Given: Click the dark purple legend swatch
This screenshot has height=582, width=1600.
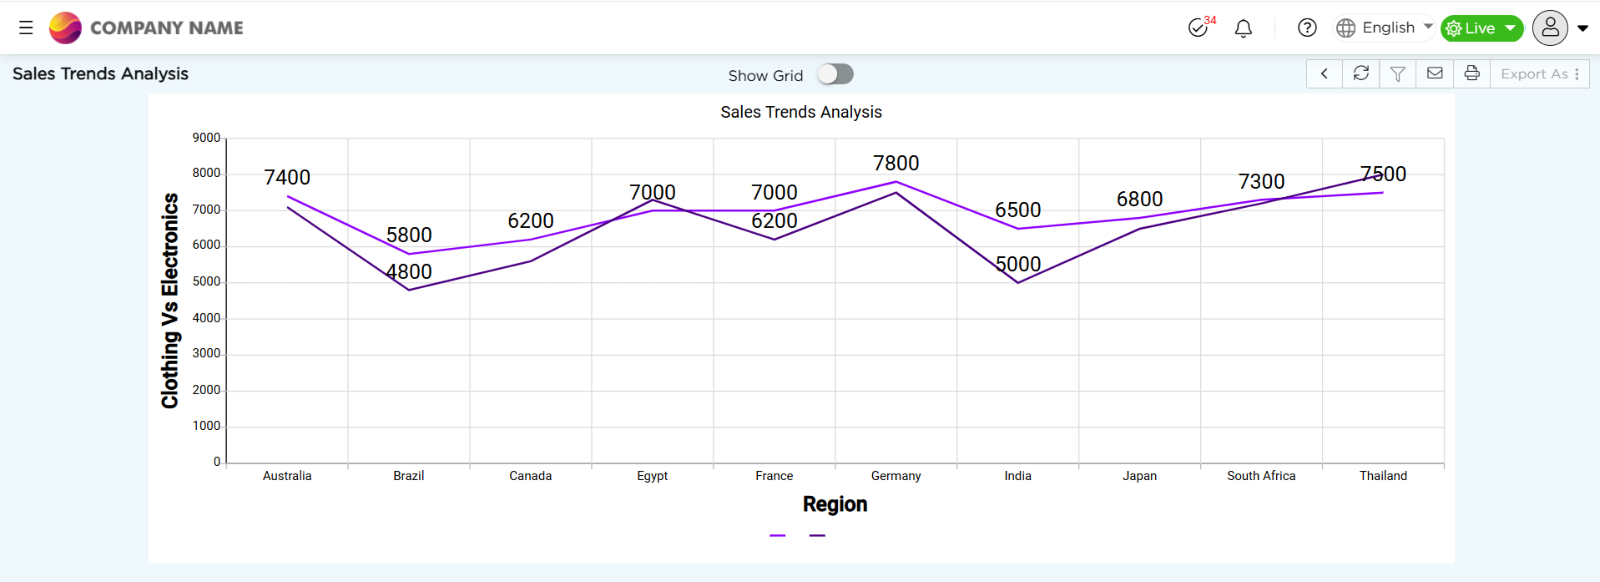Looking at the screenshot, I should [817, 536].
